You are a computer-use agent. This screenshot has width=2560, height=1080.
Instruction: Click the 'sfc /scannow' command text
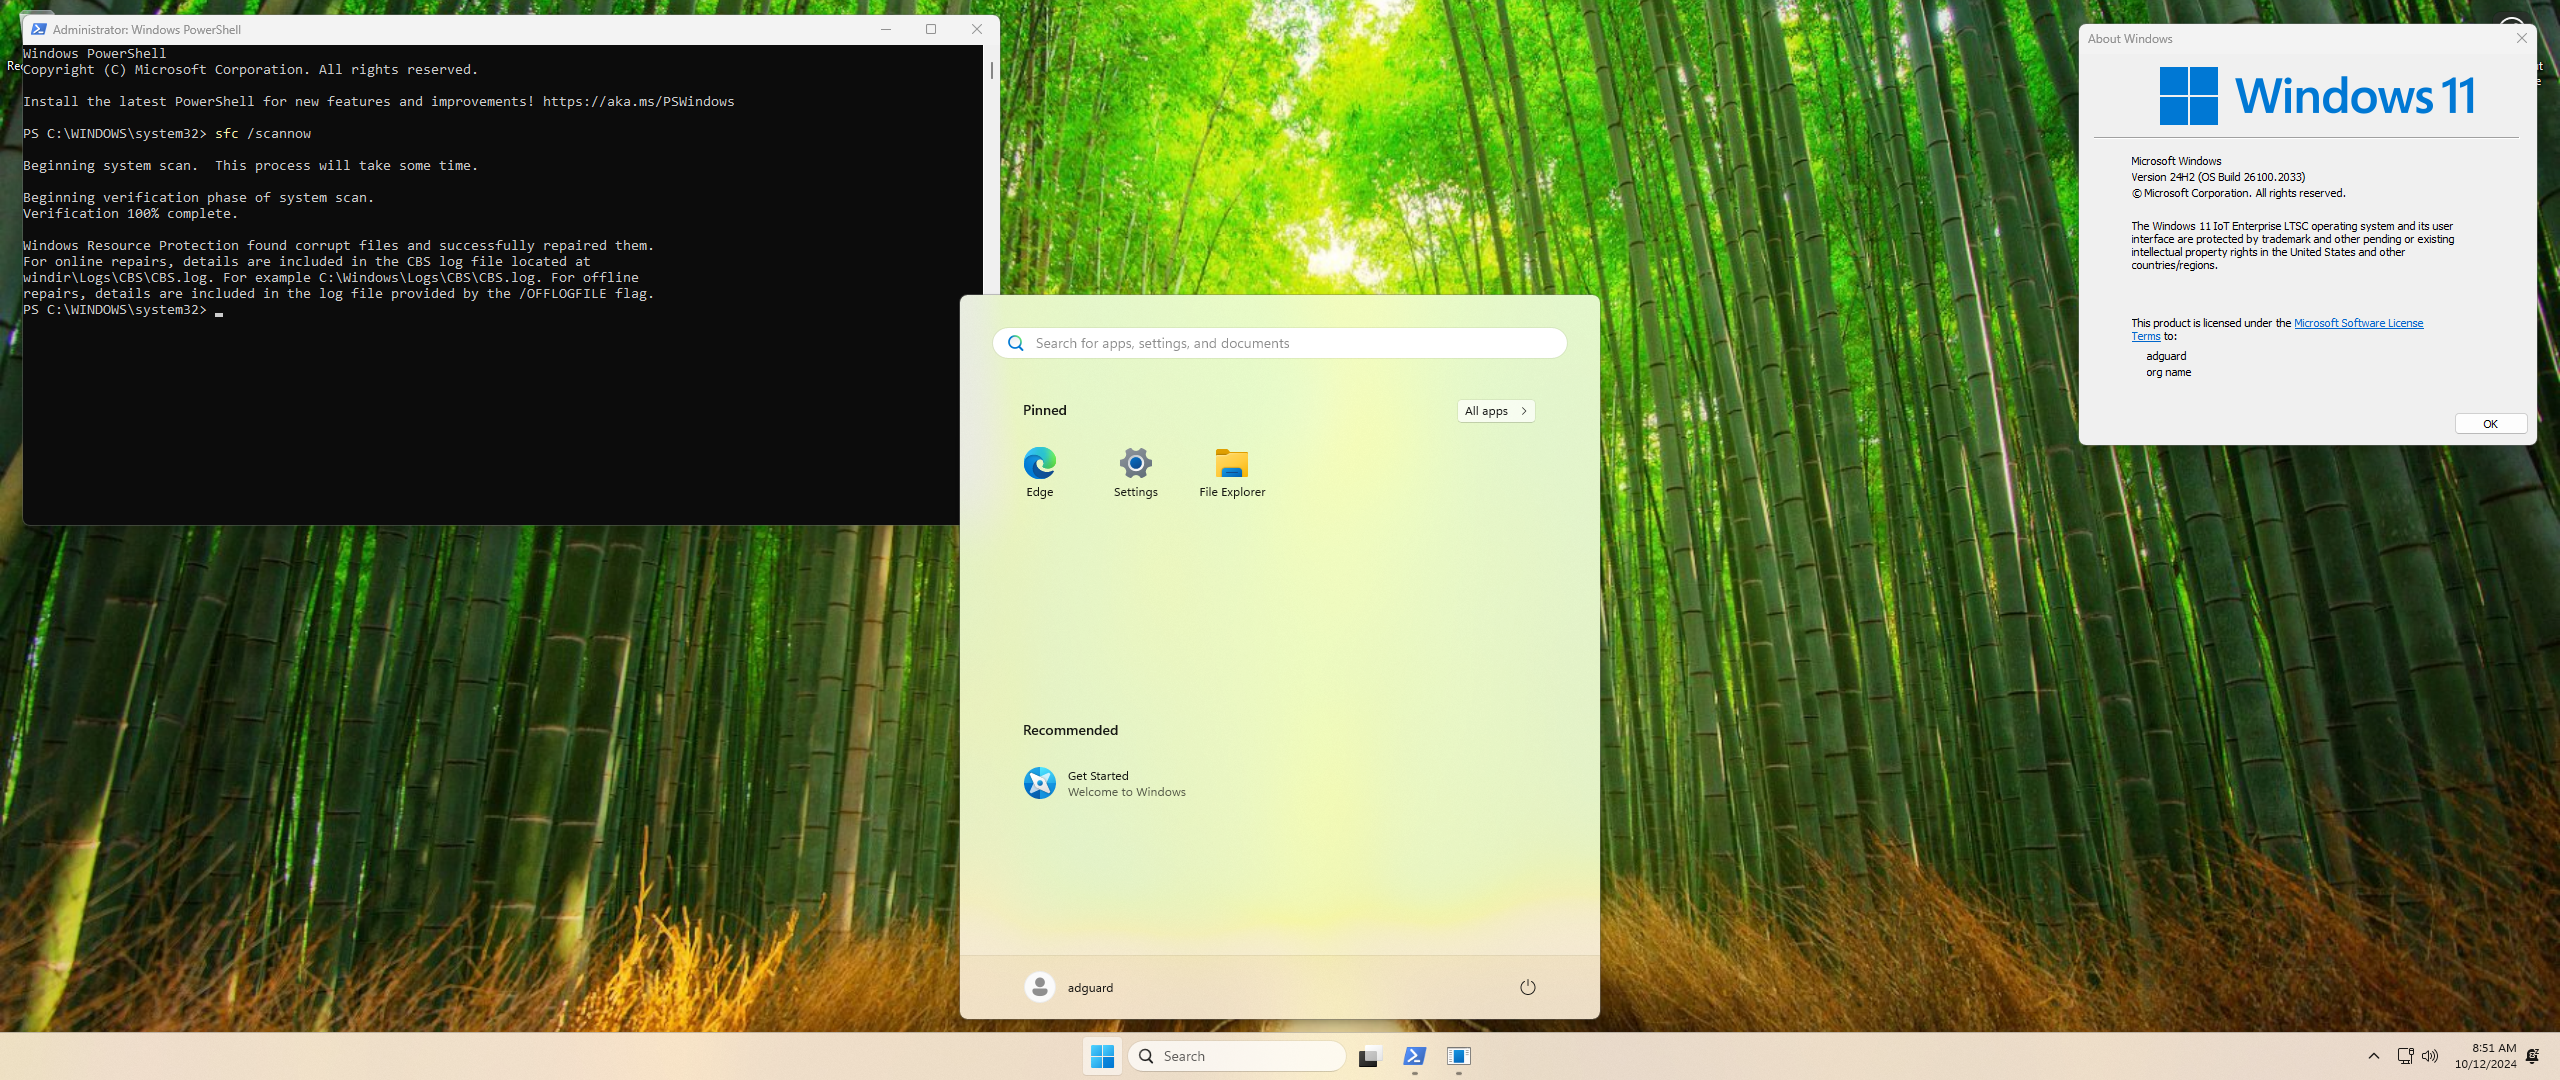[x=262, y=133]
